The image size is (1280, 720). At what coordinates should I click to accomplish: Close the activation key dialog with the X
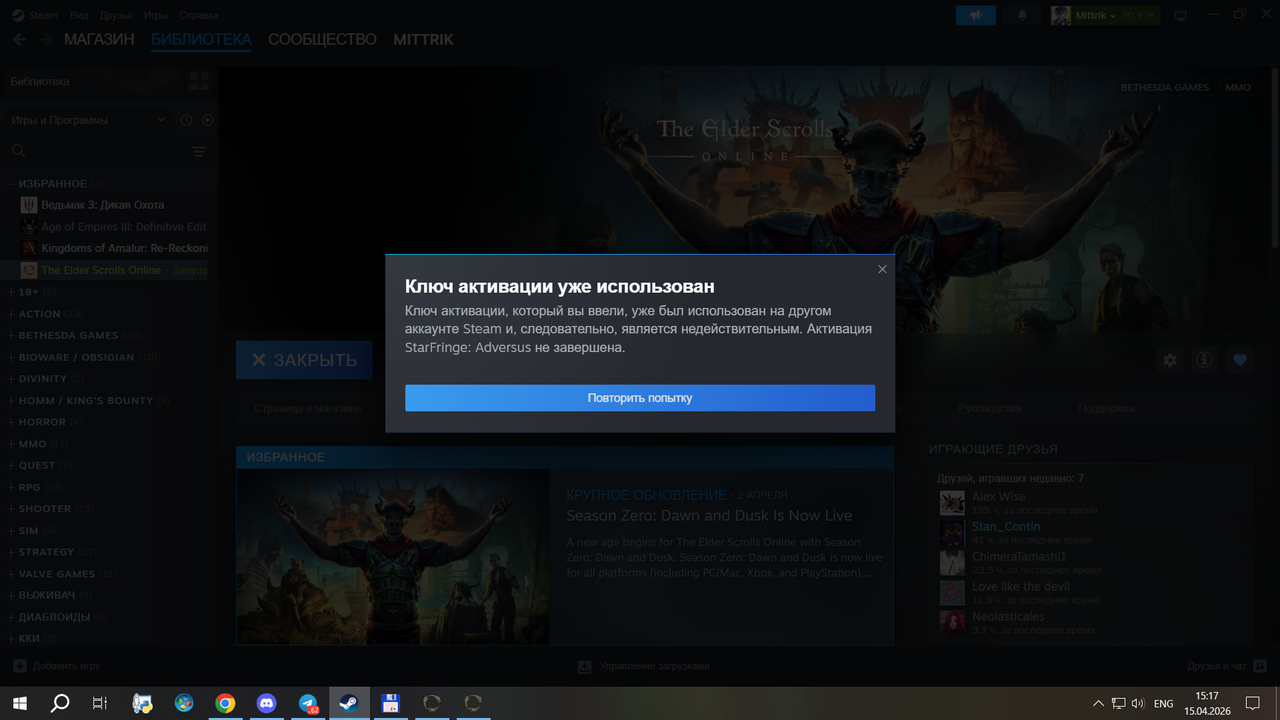(882, 269)
